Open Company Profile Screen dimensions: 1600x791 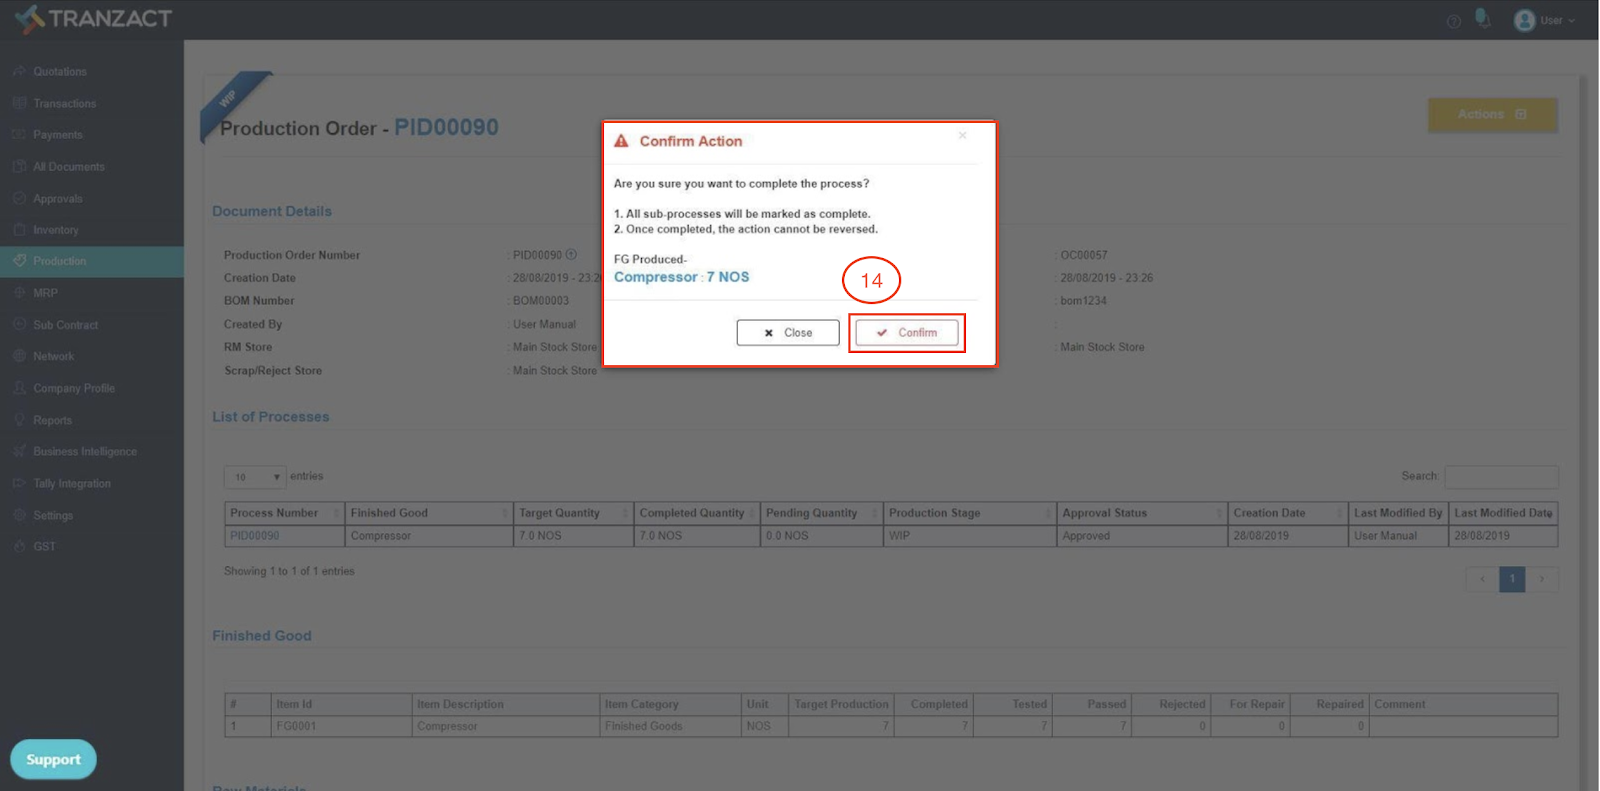[x=74, y=388]
